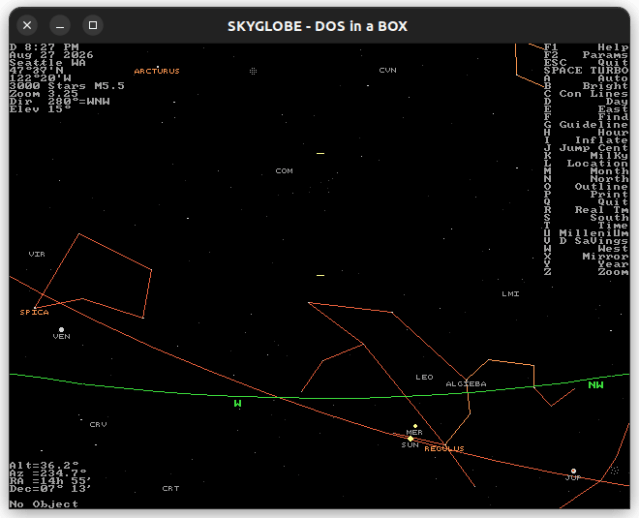The height and width of the screenshot is (518, 639).
Task: Click Y Year command
Action: click(586, 264)
